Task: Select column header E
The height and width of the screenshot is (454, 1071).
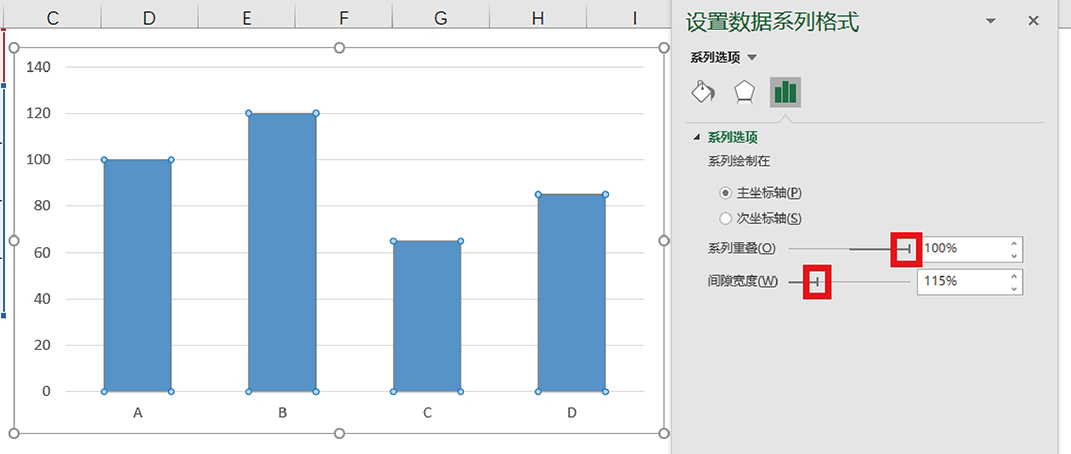Action: 247,18
